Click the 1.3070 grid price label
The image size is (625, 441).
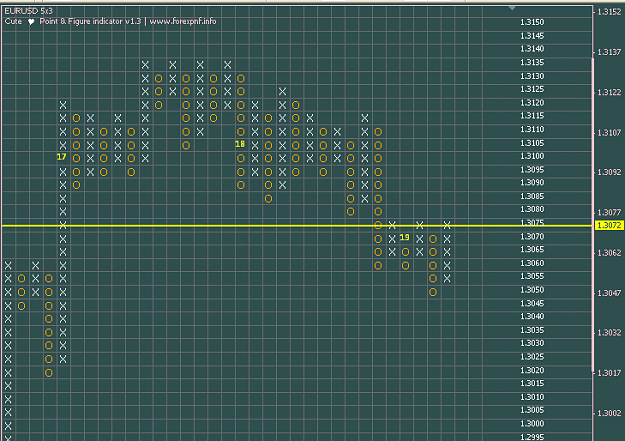(532, 236)
